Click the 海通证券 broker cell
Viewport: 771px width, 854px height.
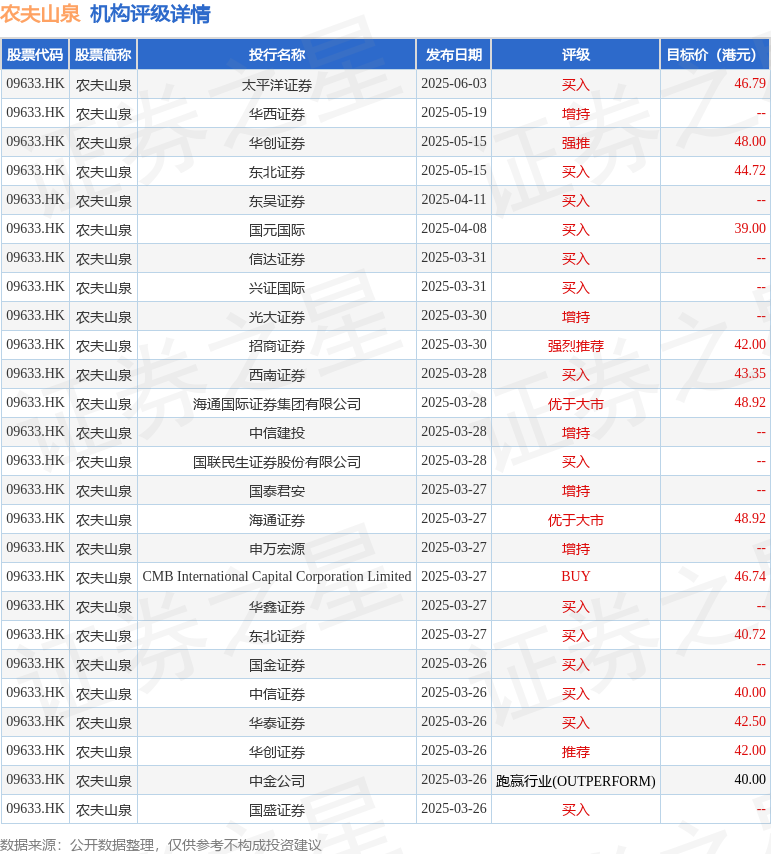coord(277,520)
